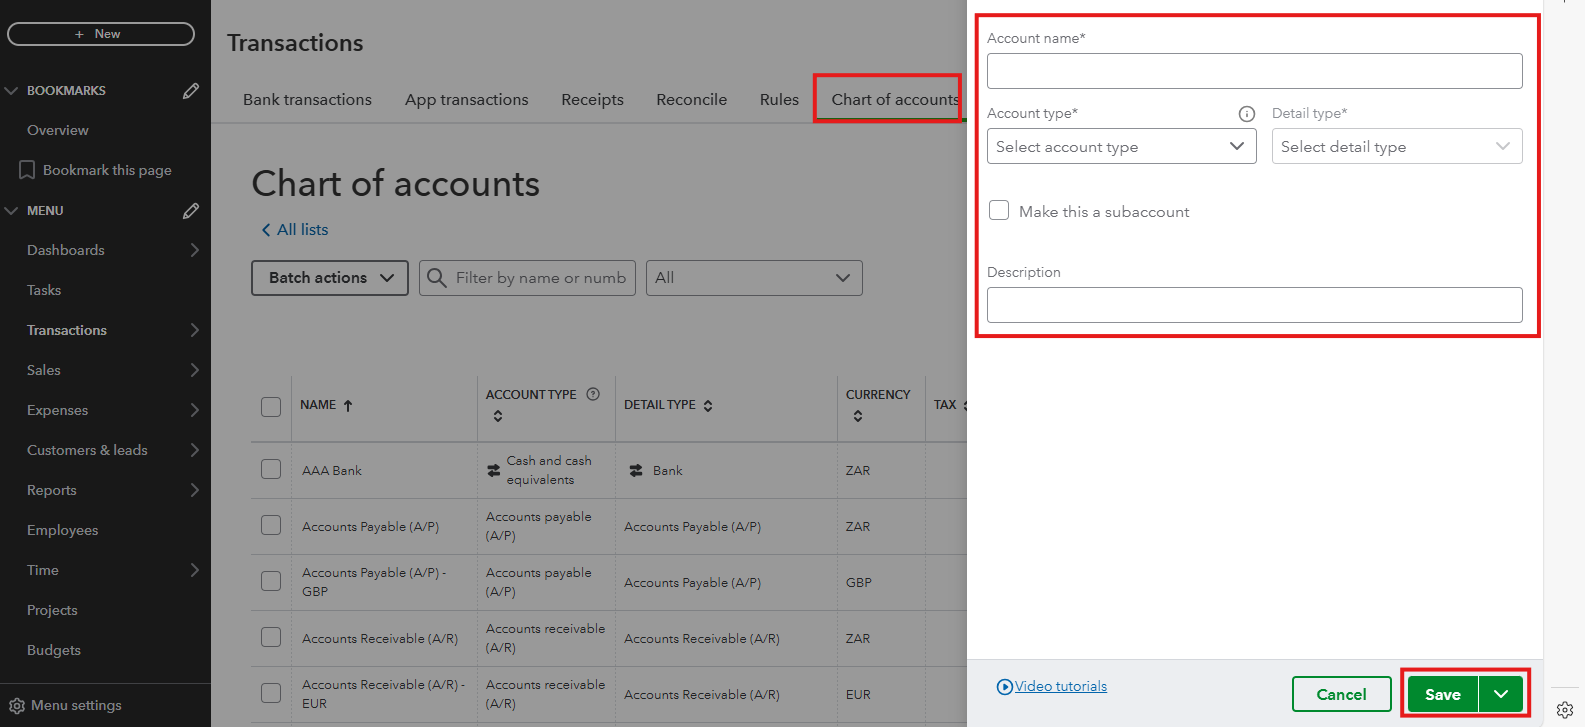Screen dimensions: 1585x727
Task: Click the pencil icon beside MENU
Action: [x=191, y=211]
